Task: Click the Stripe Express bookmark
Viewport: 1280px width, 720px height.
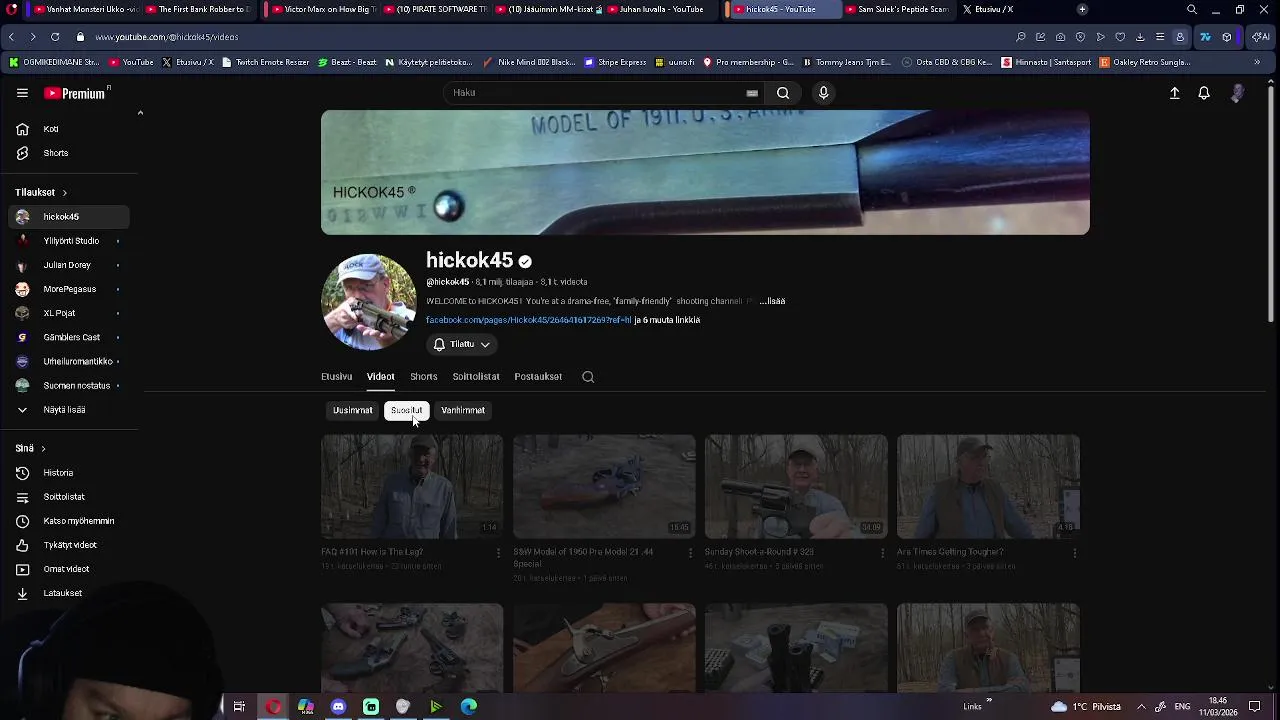Action: coord(615,62)
